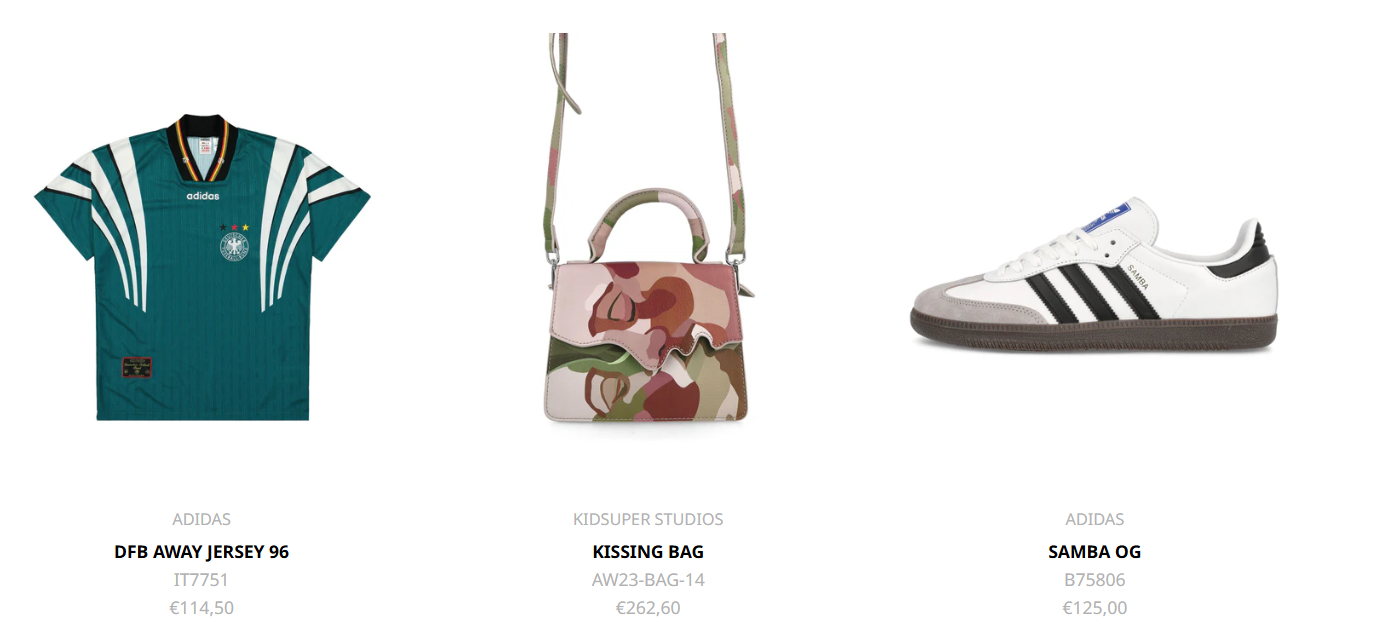Open the green DFB Away Jersey image
The width and height of the screenshot is (1379, 643).
coord(202,267)
